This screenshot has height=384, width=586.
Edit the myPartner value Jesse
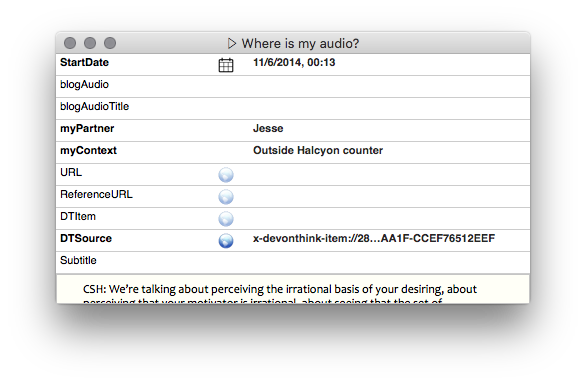coord(268,128)
